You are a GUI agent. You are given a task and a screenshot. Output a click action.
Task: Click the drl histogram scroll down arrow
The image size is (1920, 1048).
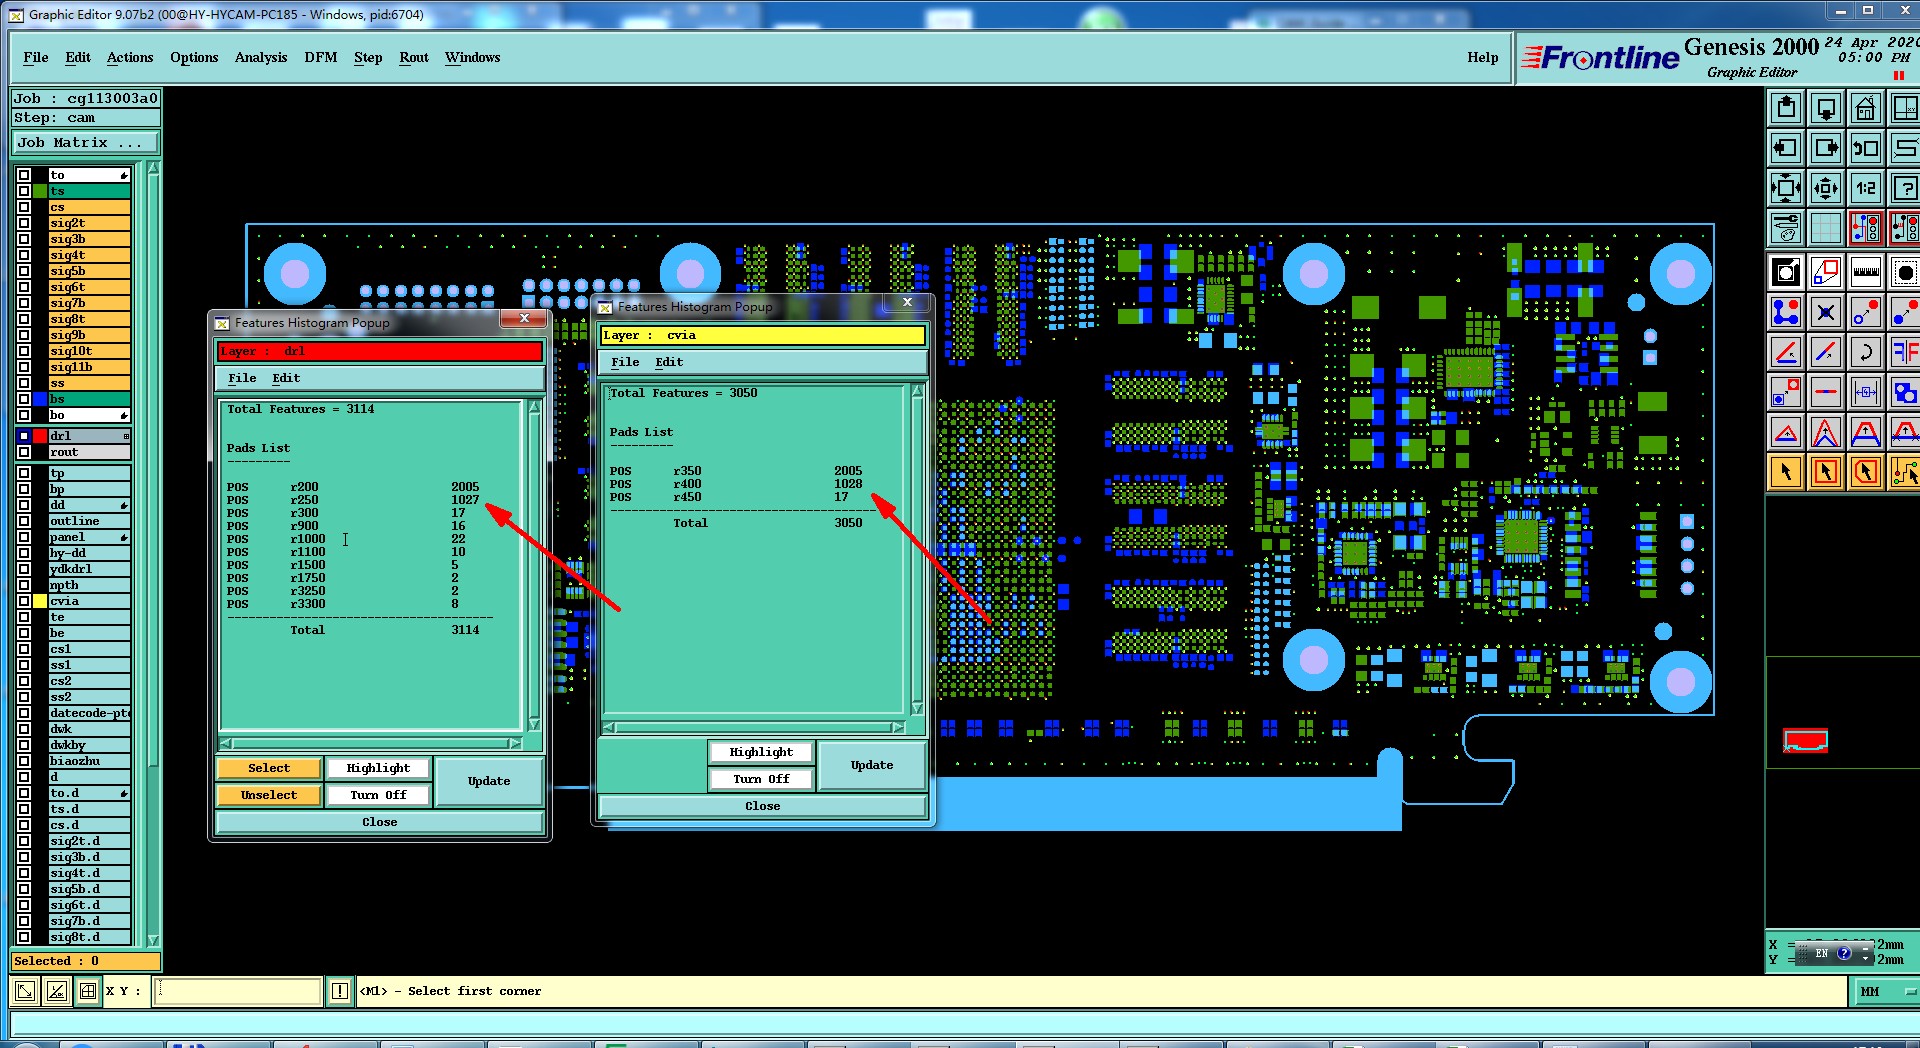534,724
